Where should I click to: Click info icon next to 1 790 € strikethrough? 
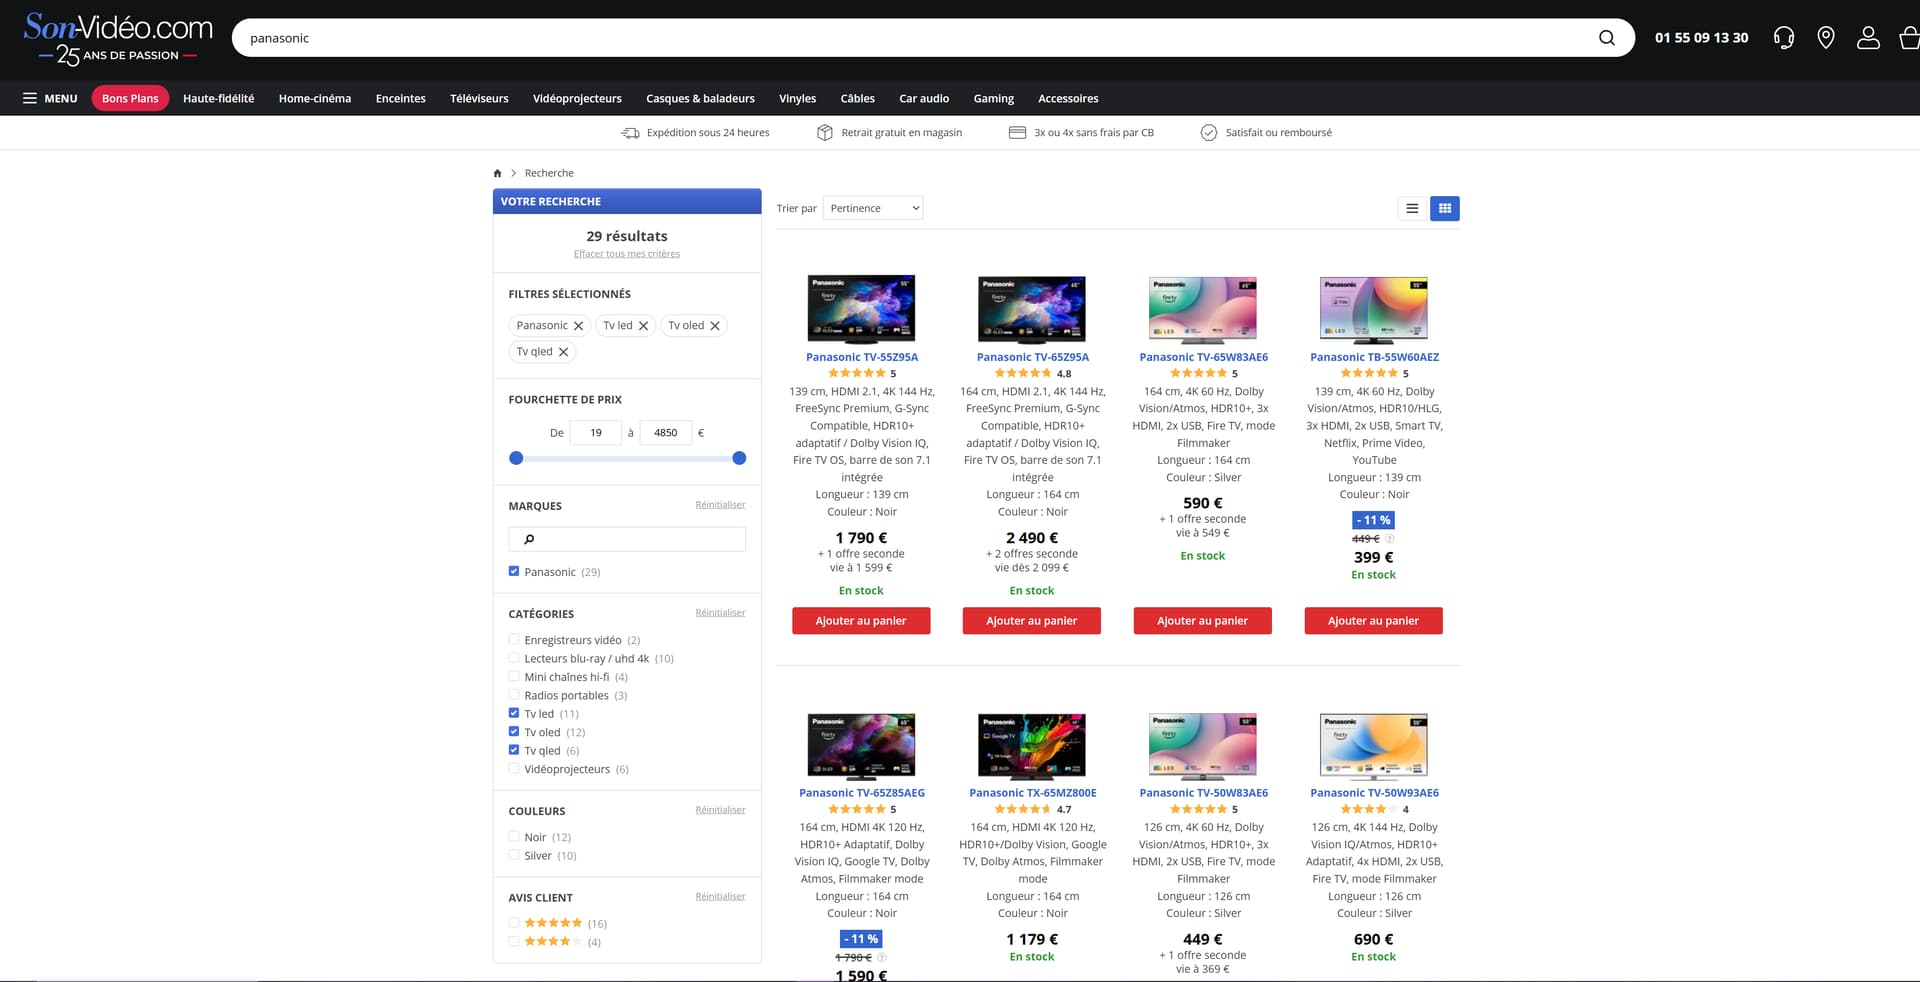pyautogui.click(x=882, y=957)
